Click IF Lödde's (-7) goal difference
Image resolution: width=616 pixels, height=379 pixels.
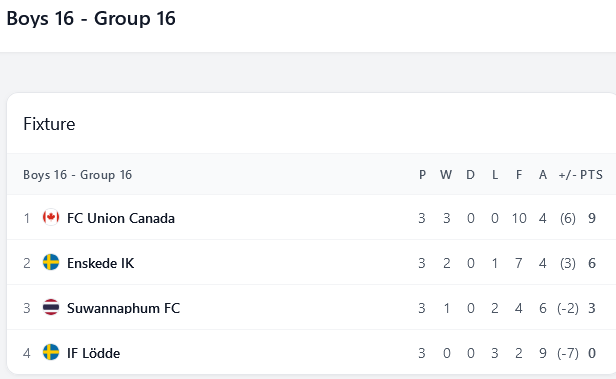pos(568,353)
